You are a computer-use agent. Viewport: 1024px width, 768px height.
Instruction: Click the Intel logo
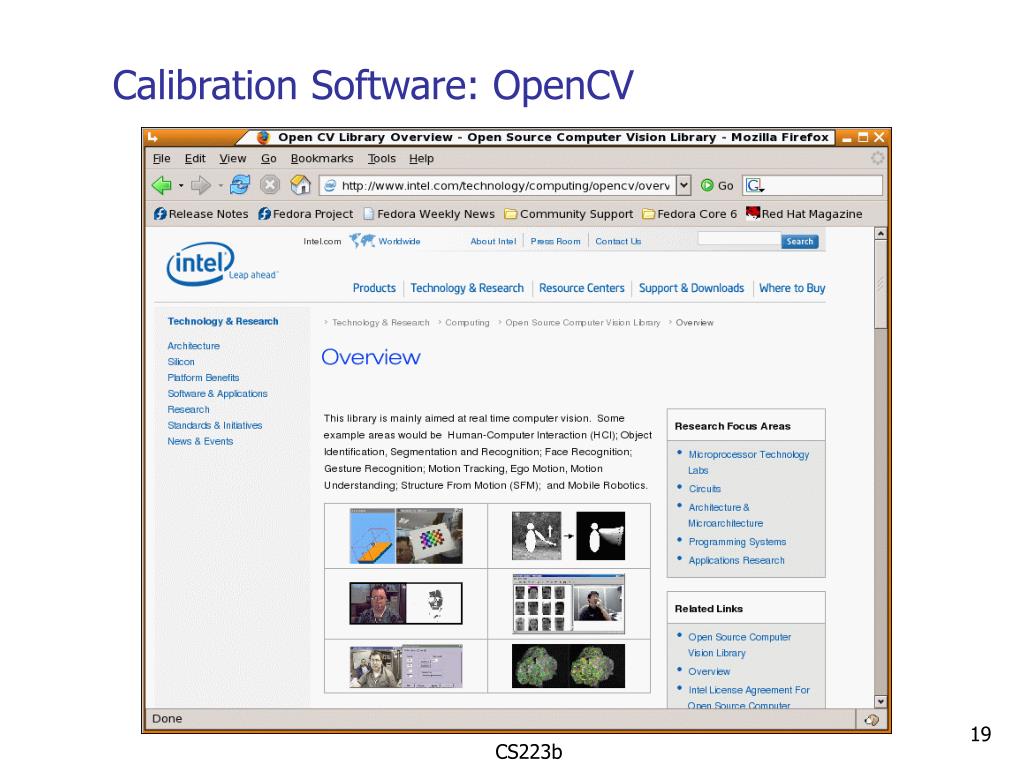click(200, 264)
